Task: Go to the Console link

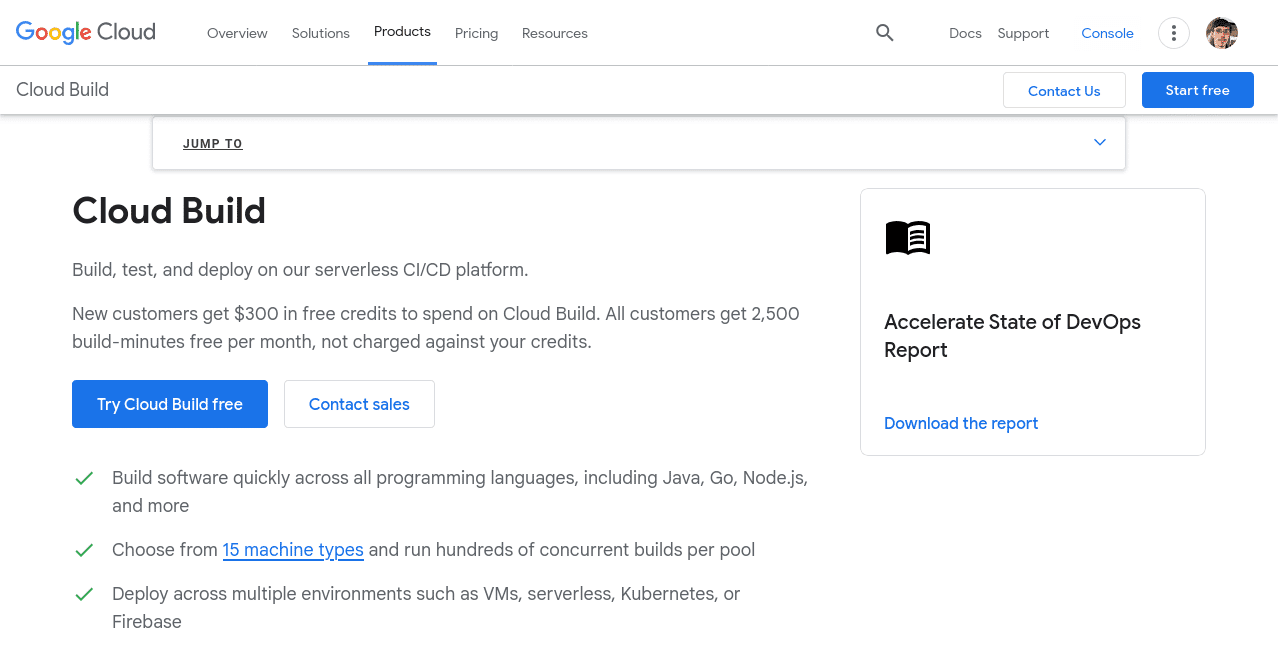Action: [1107, 33]
